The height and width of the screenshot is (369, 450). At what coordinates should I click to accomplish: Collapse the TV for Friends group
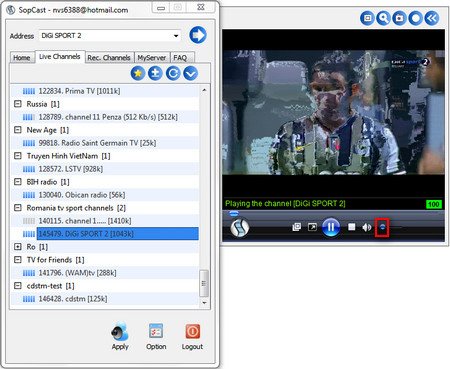[x=18, y=259]
